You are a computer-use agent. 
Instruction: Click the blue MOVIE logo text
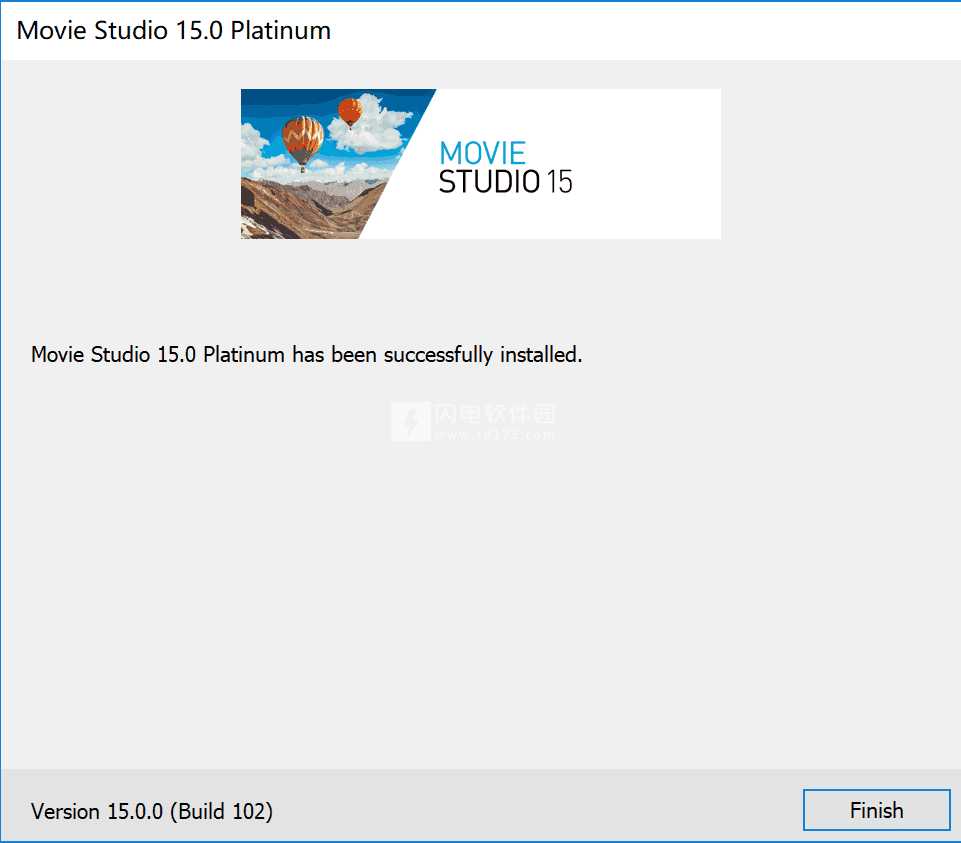pos(482,153)
